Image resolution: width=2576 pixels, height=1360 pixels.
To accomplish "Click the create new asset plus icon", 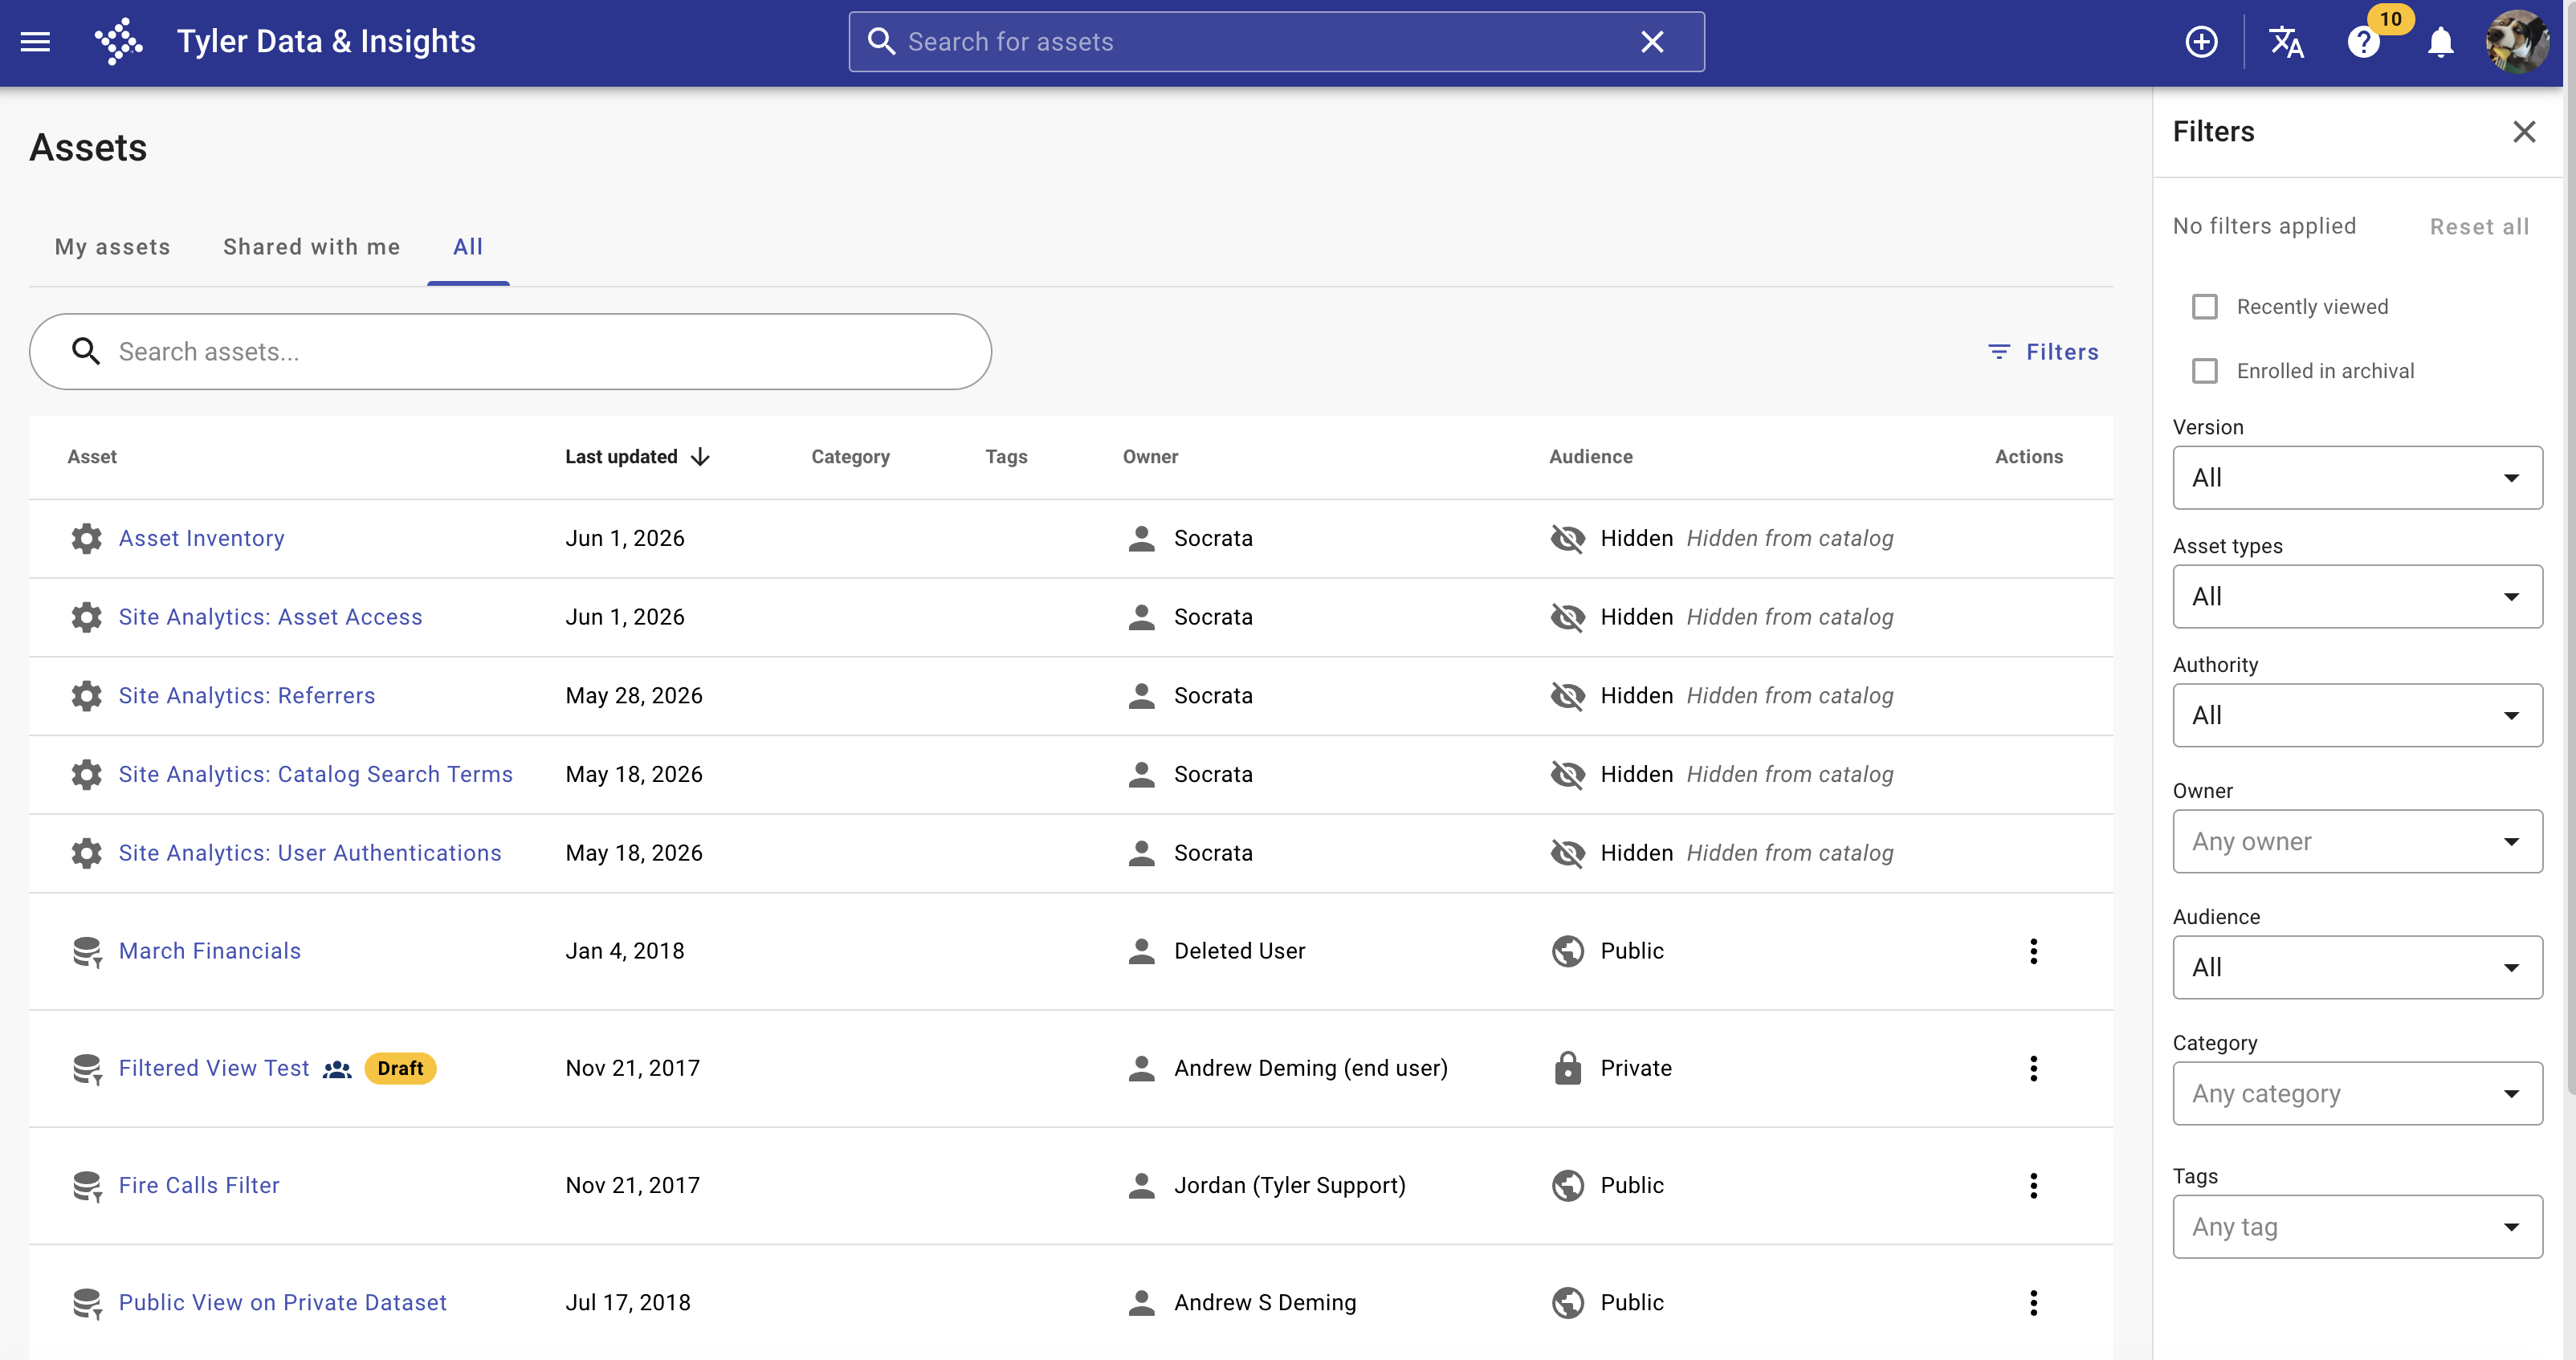I will click(2201, 42).
